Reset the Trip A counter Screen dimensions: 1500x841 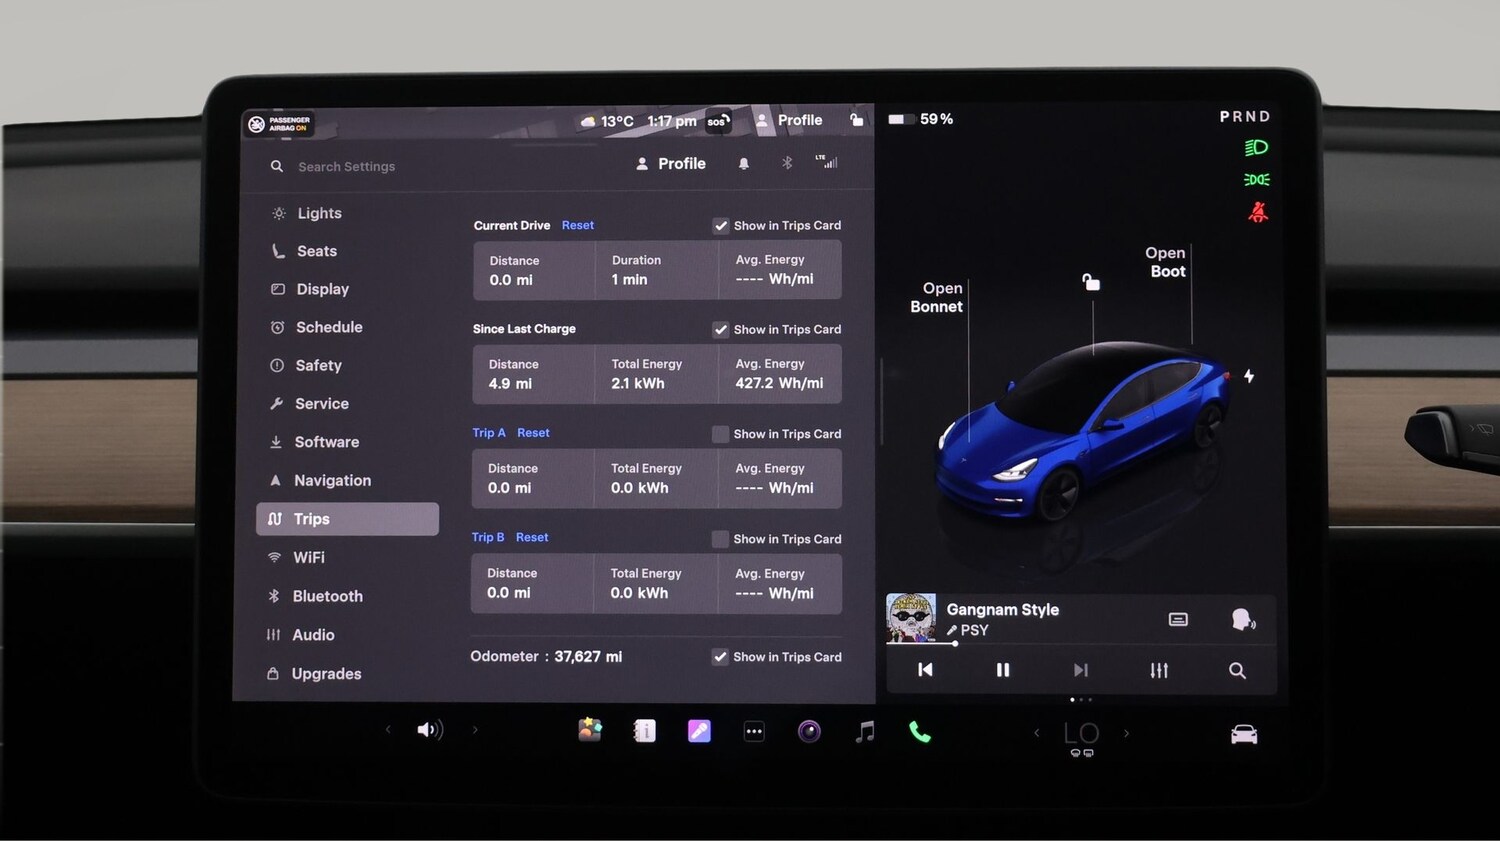[x=533, y=432]
